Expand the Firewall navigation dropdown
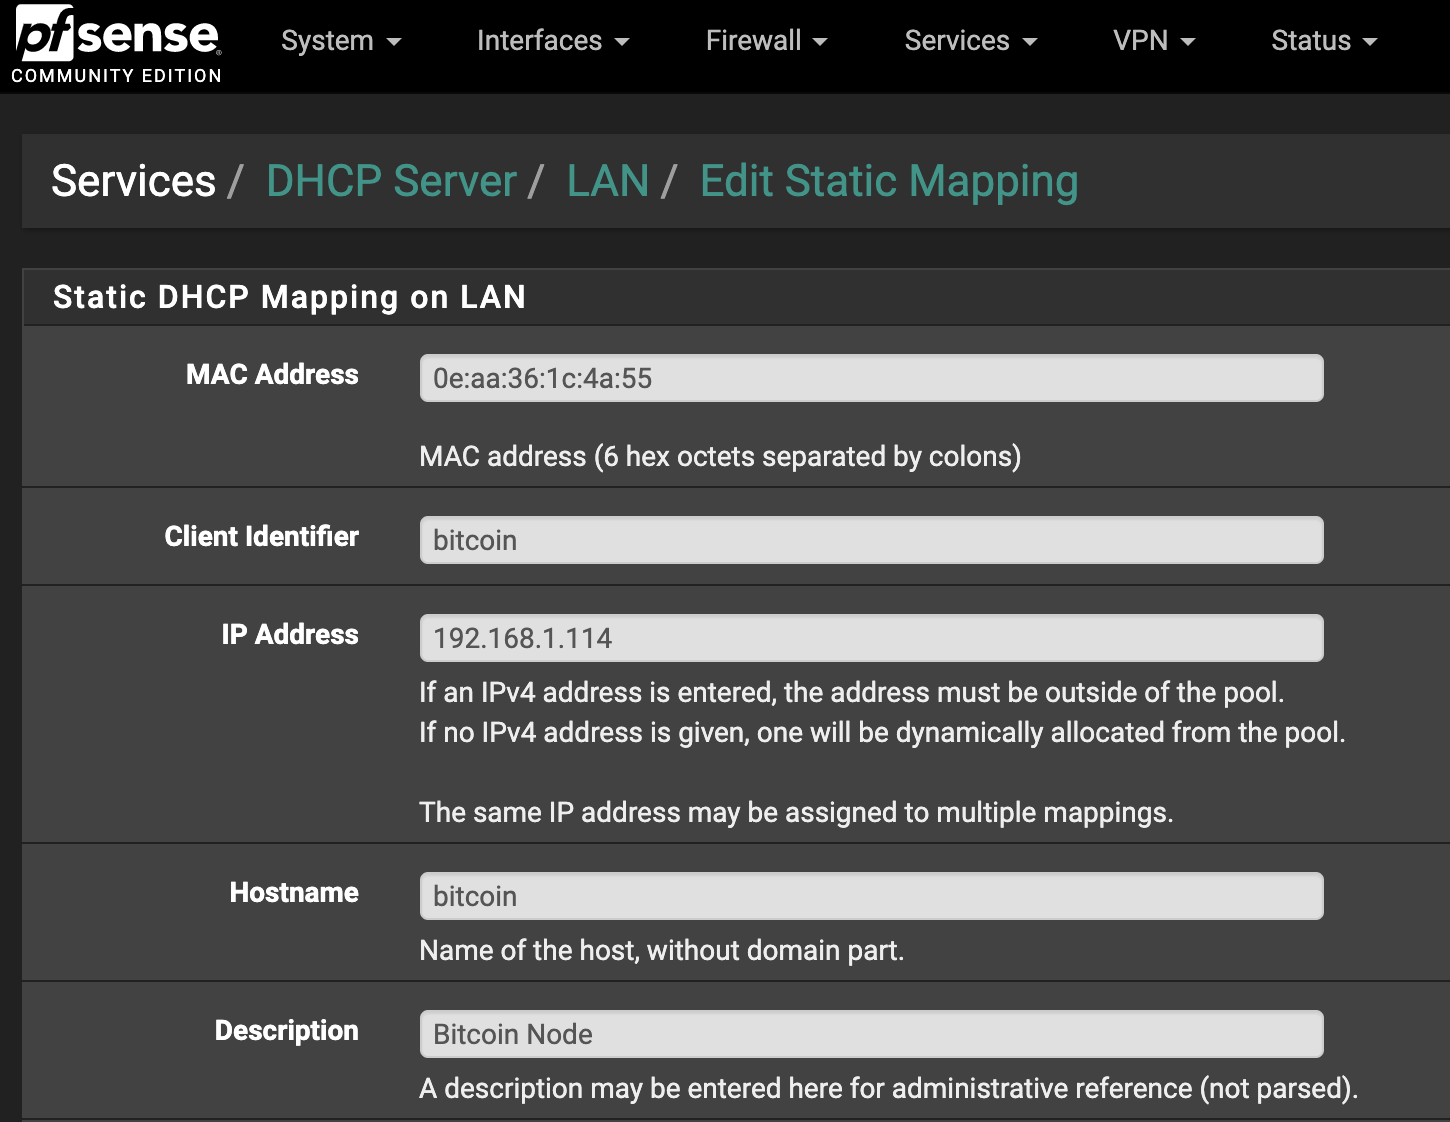 pos(766,41)
